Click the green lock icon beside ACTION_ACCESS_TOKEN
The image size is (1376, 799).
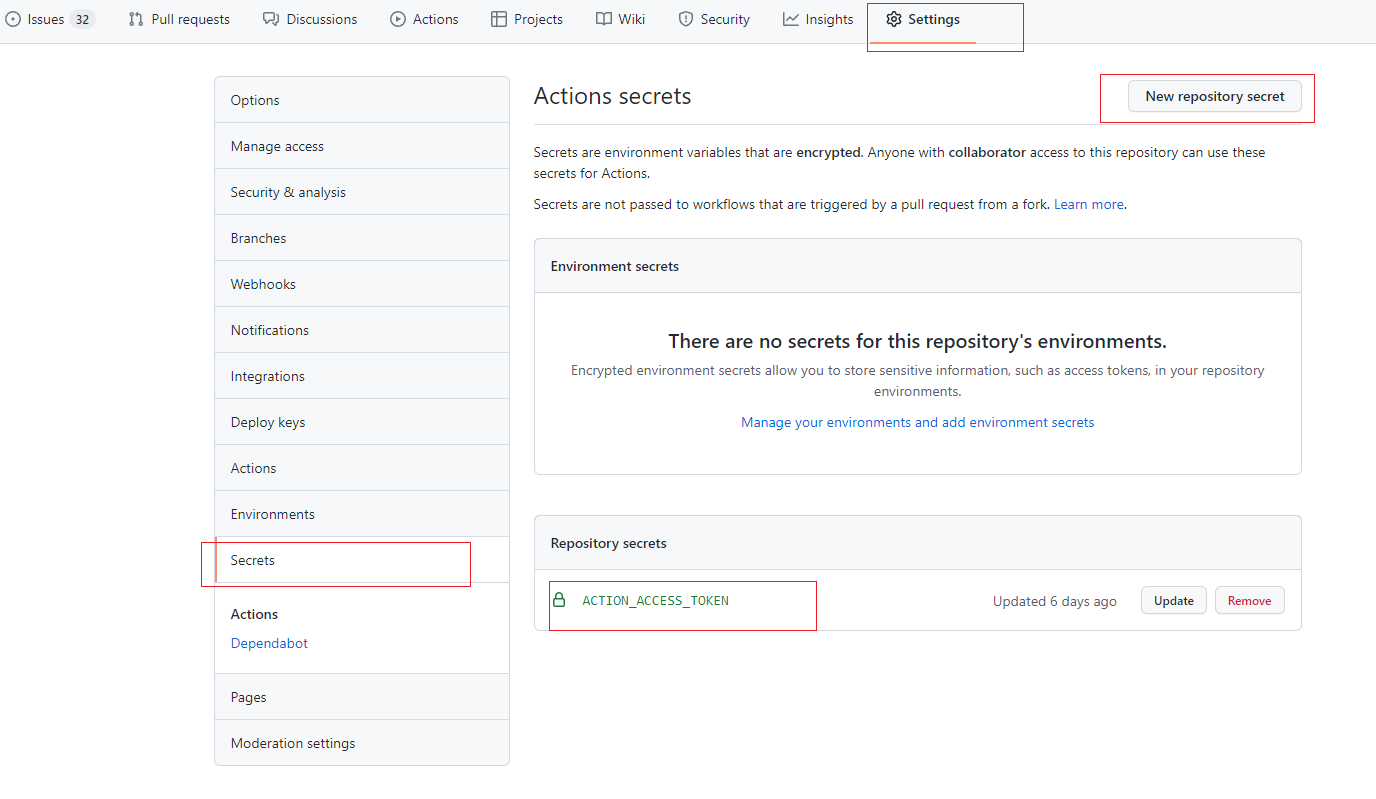coord(560,600)
